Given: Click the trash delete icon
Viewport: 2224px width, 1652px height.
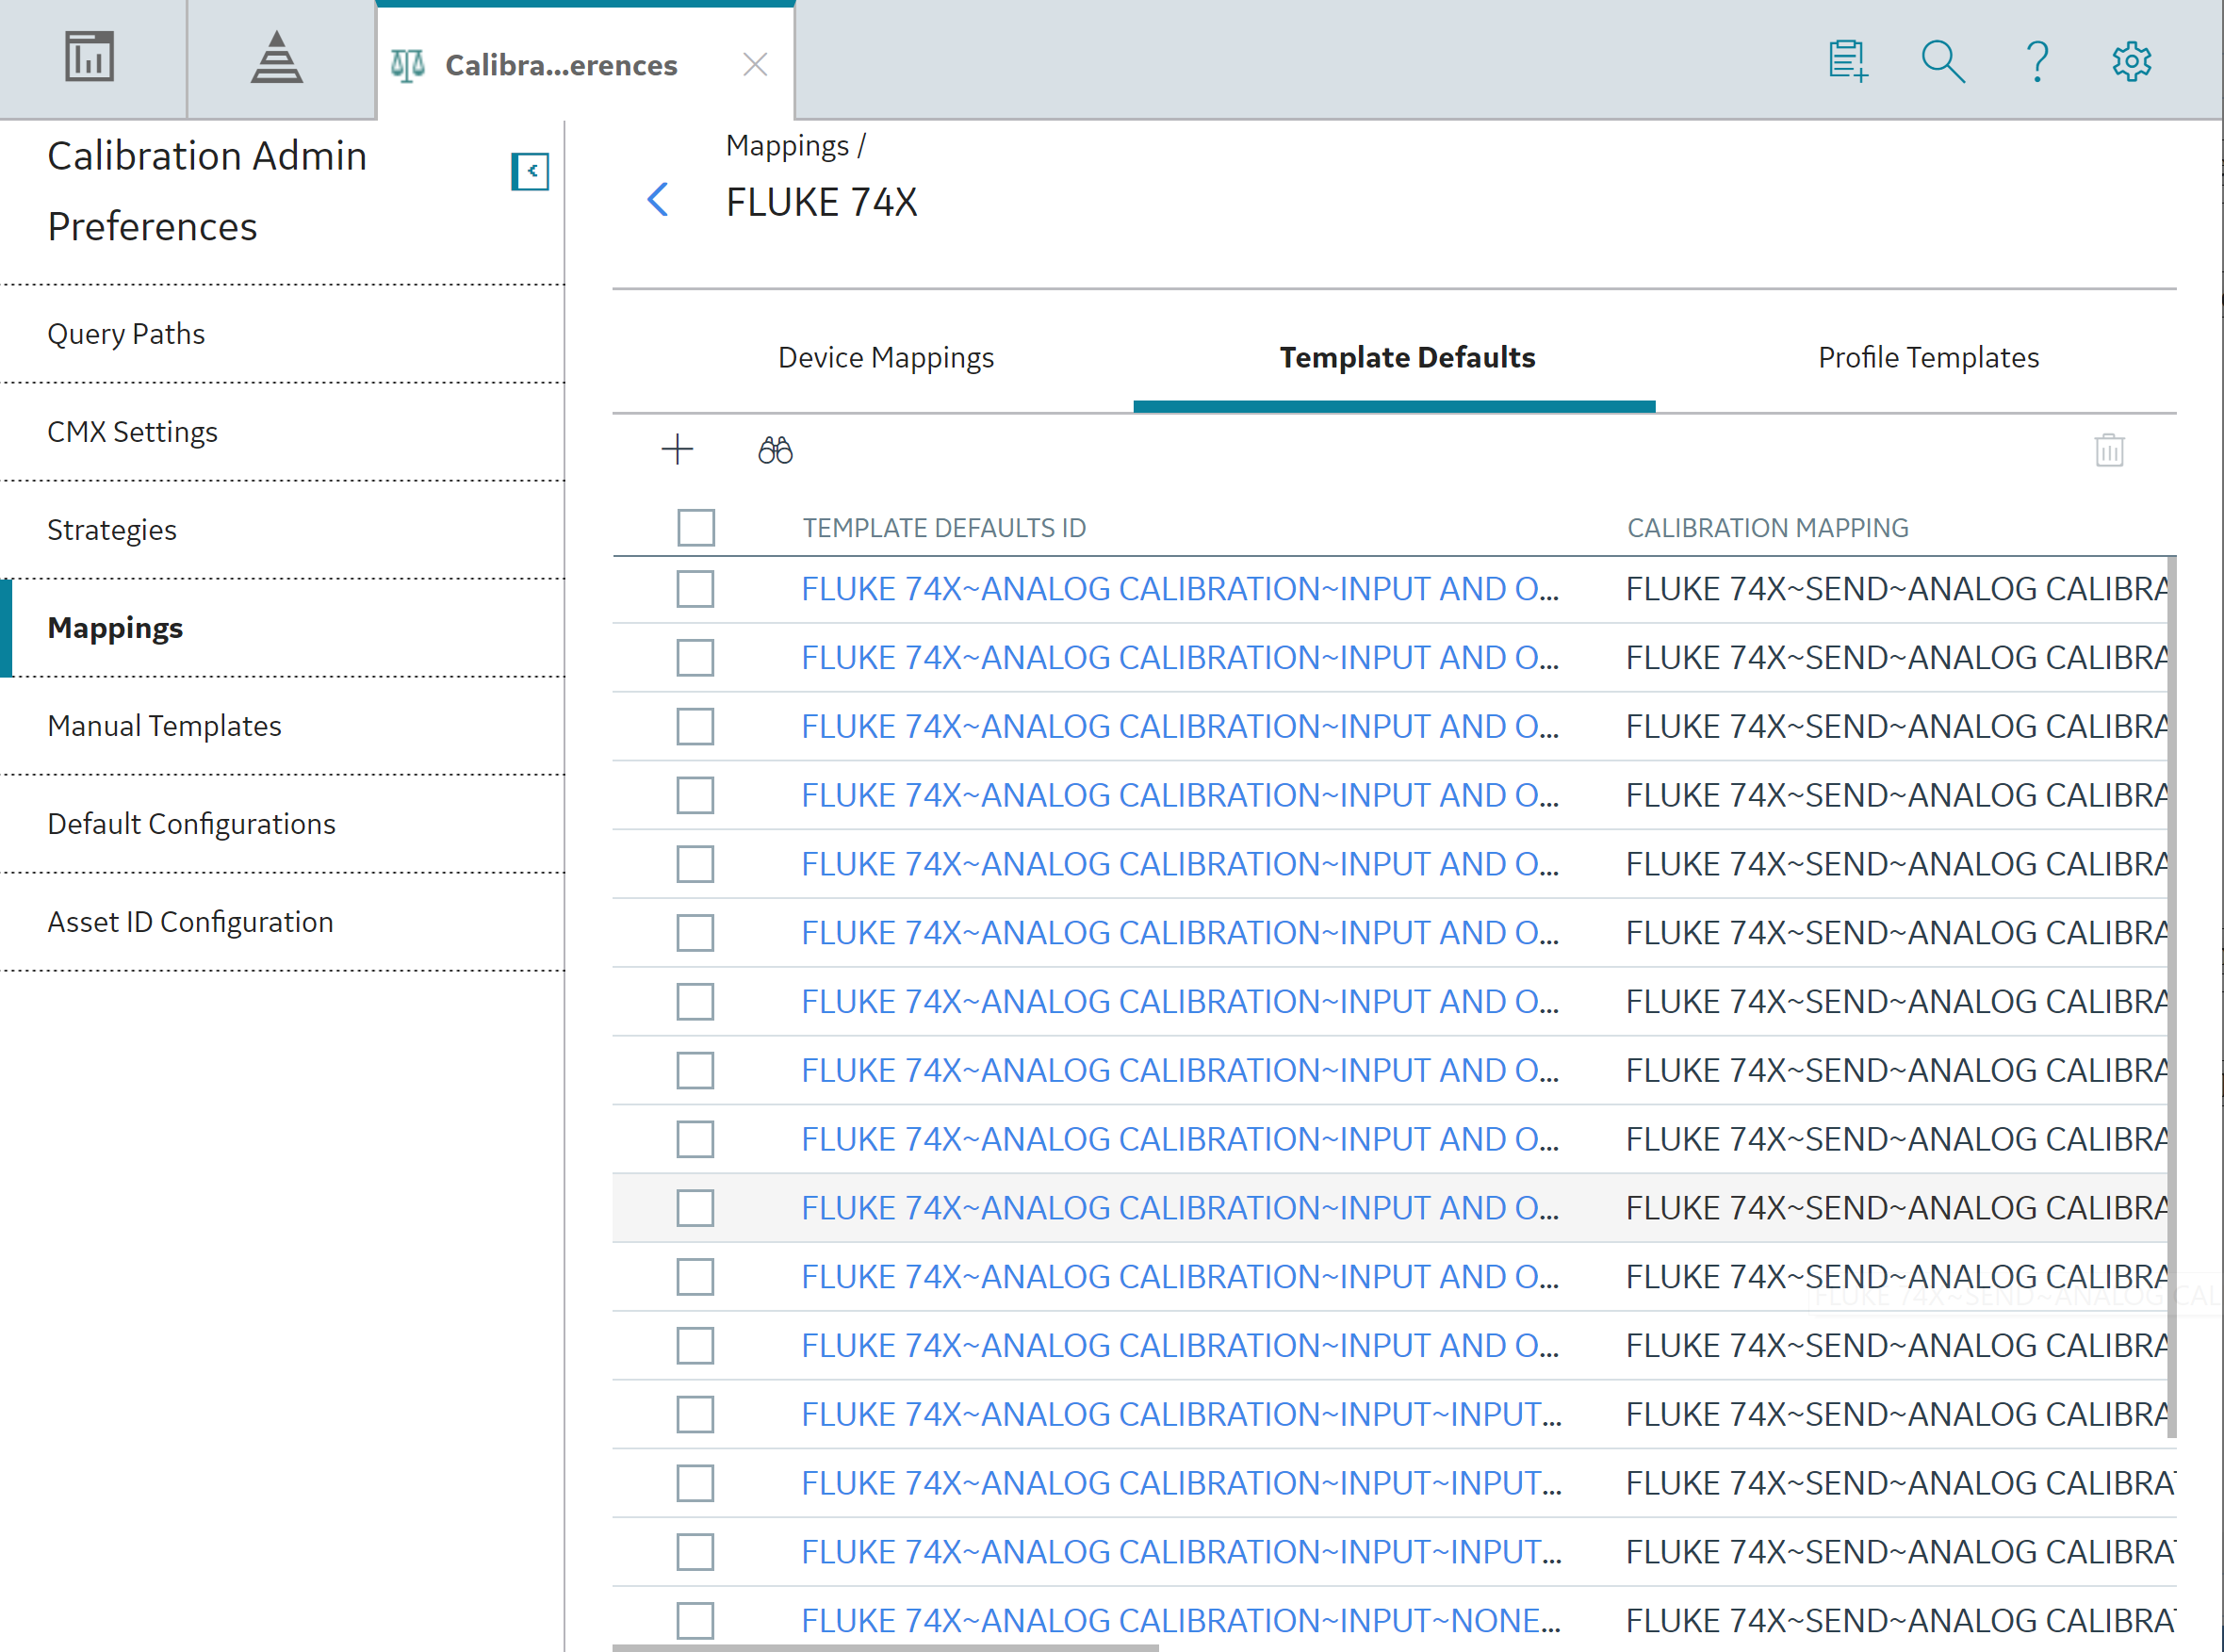Looking at the screenshot, I should [2109, 450].
